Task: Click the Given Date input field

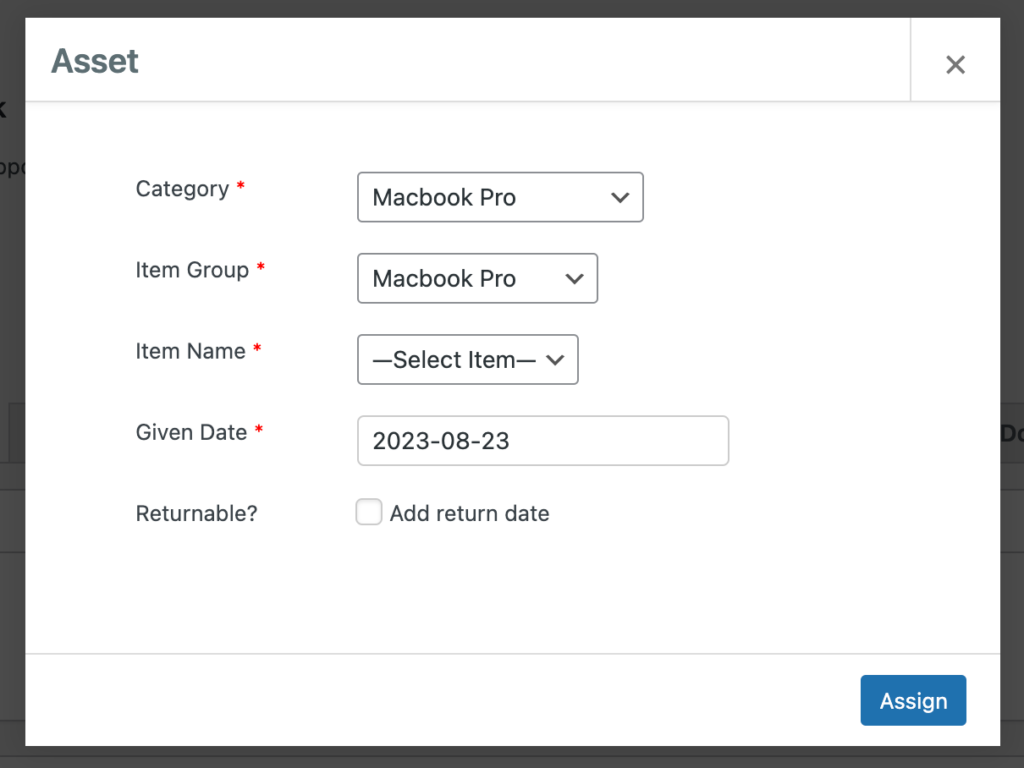Action: coord(543,441)
